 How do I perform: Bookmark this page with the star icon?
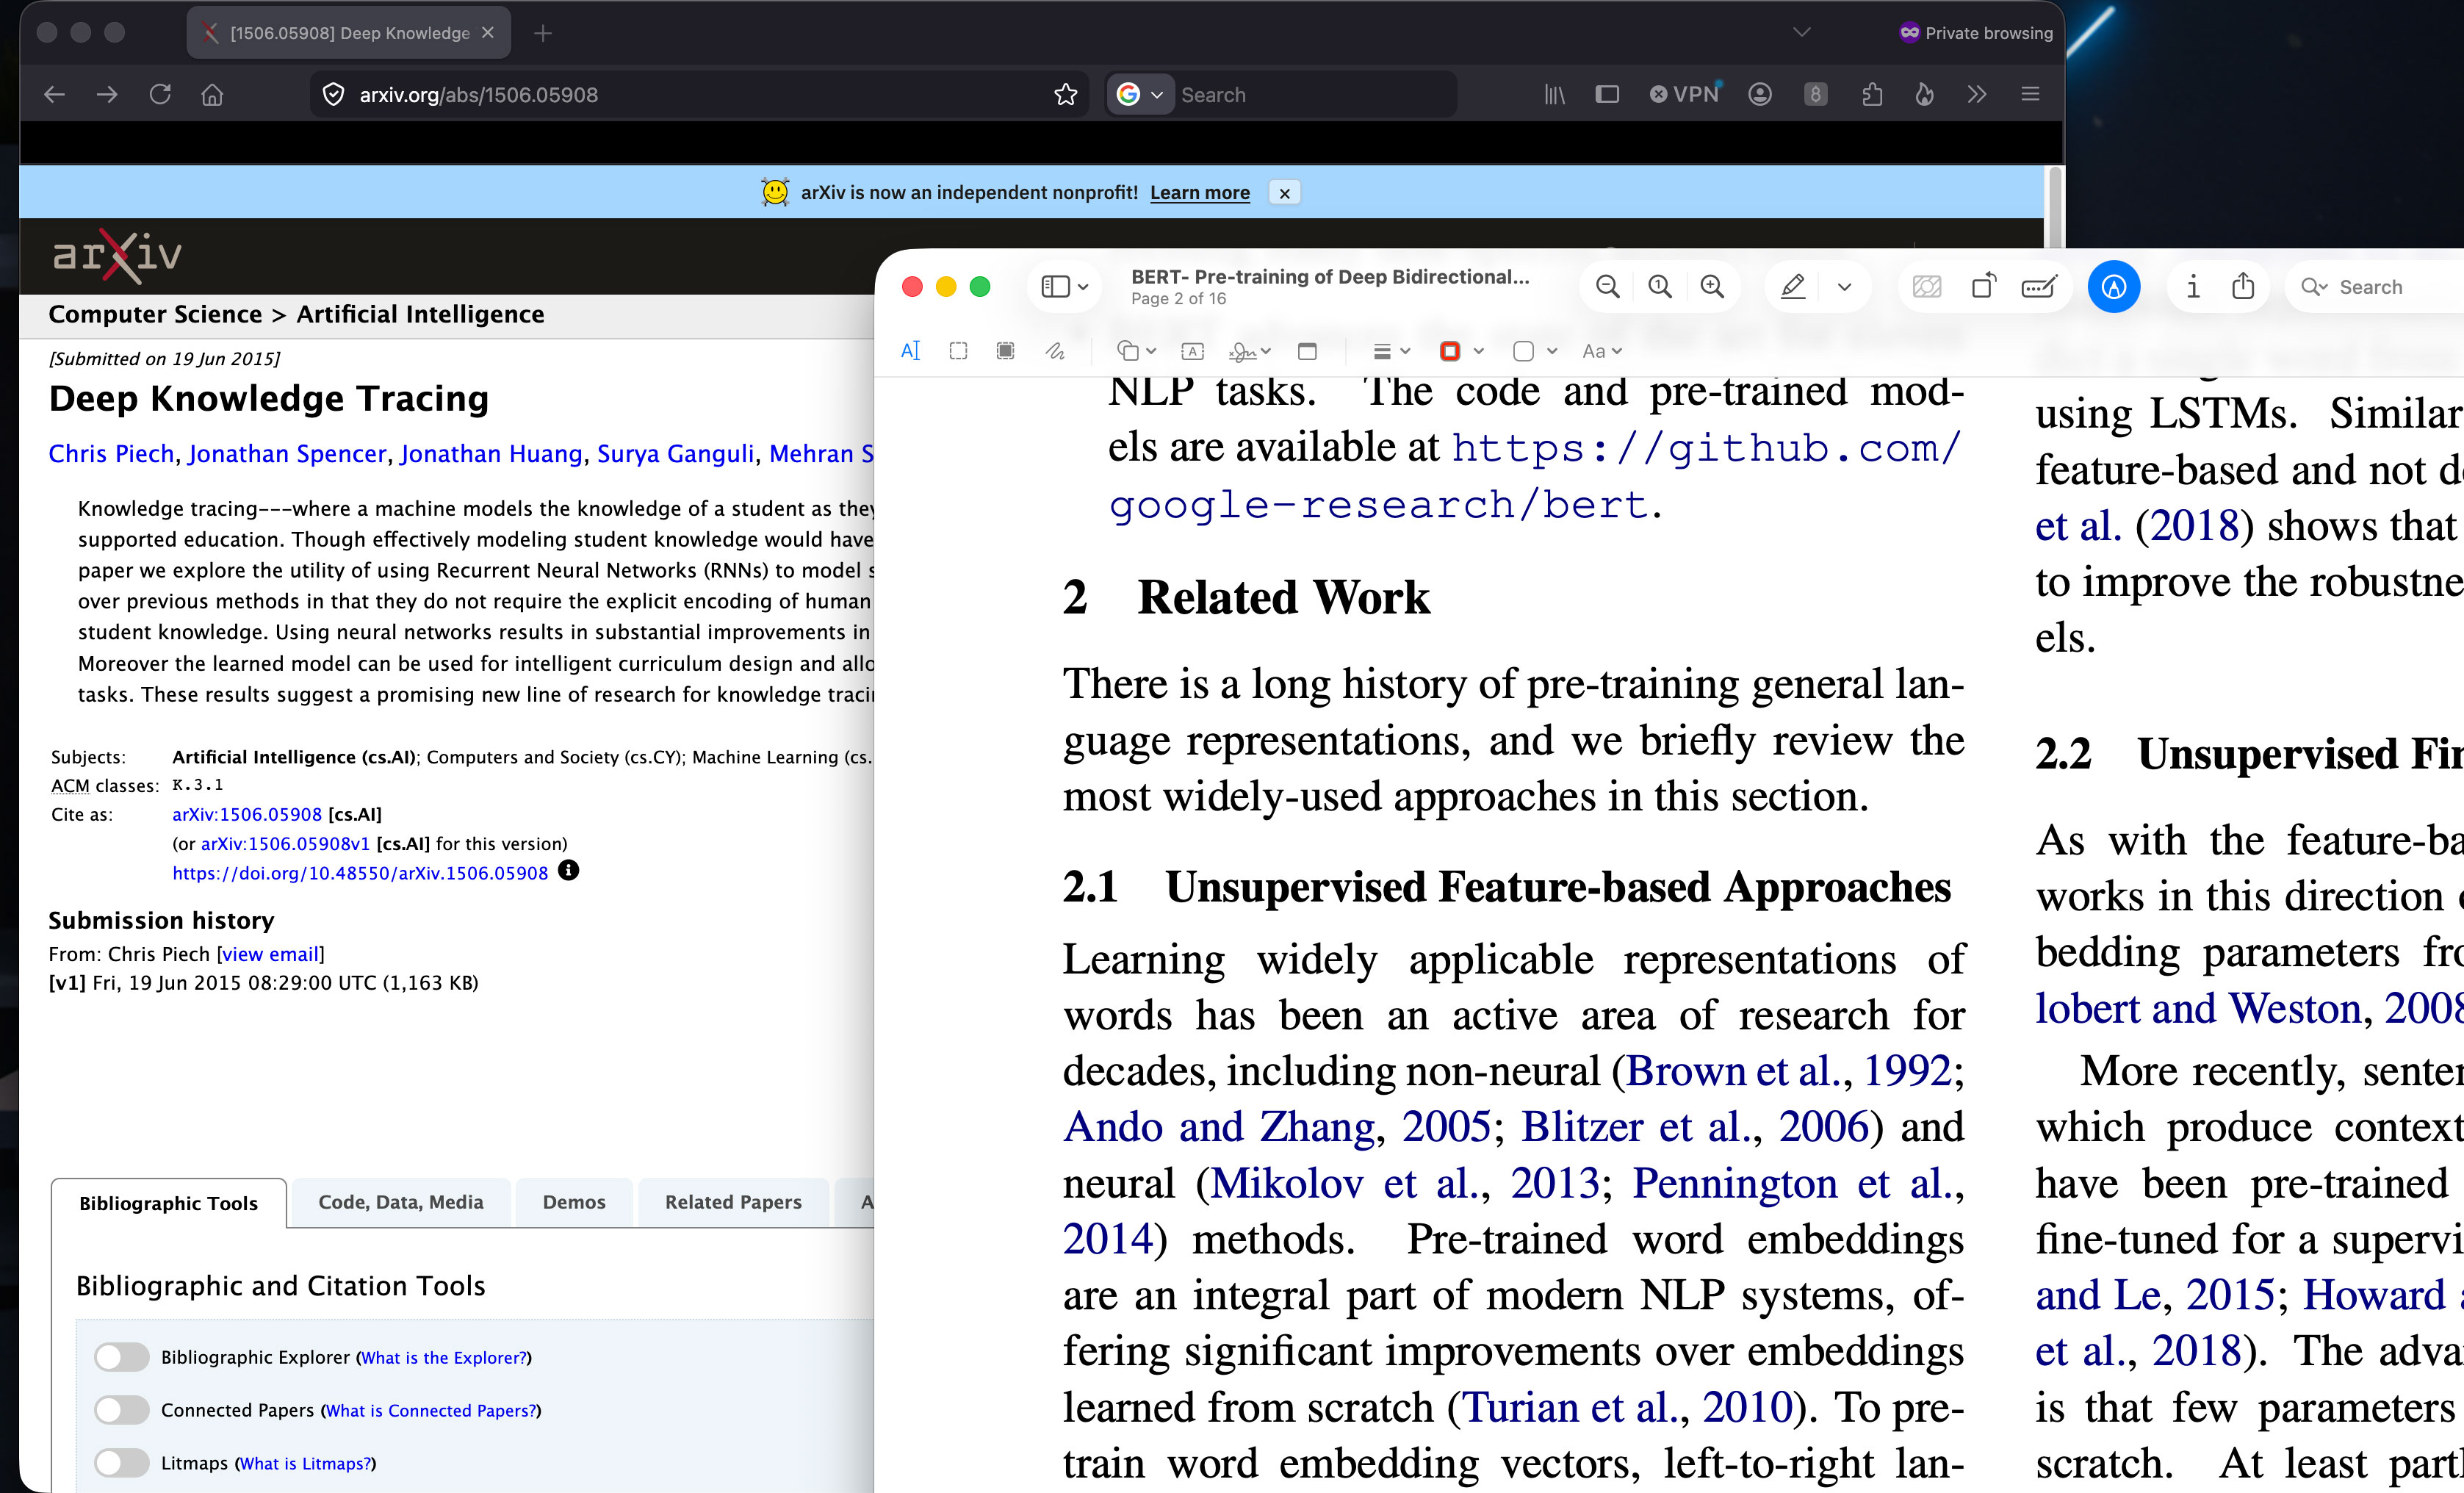tap(1066, 94)
